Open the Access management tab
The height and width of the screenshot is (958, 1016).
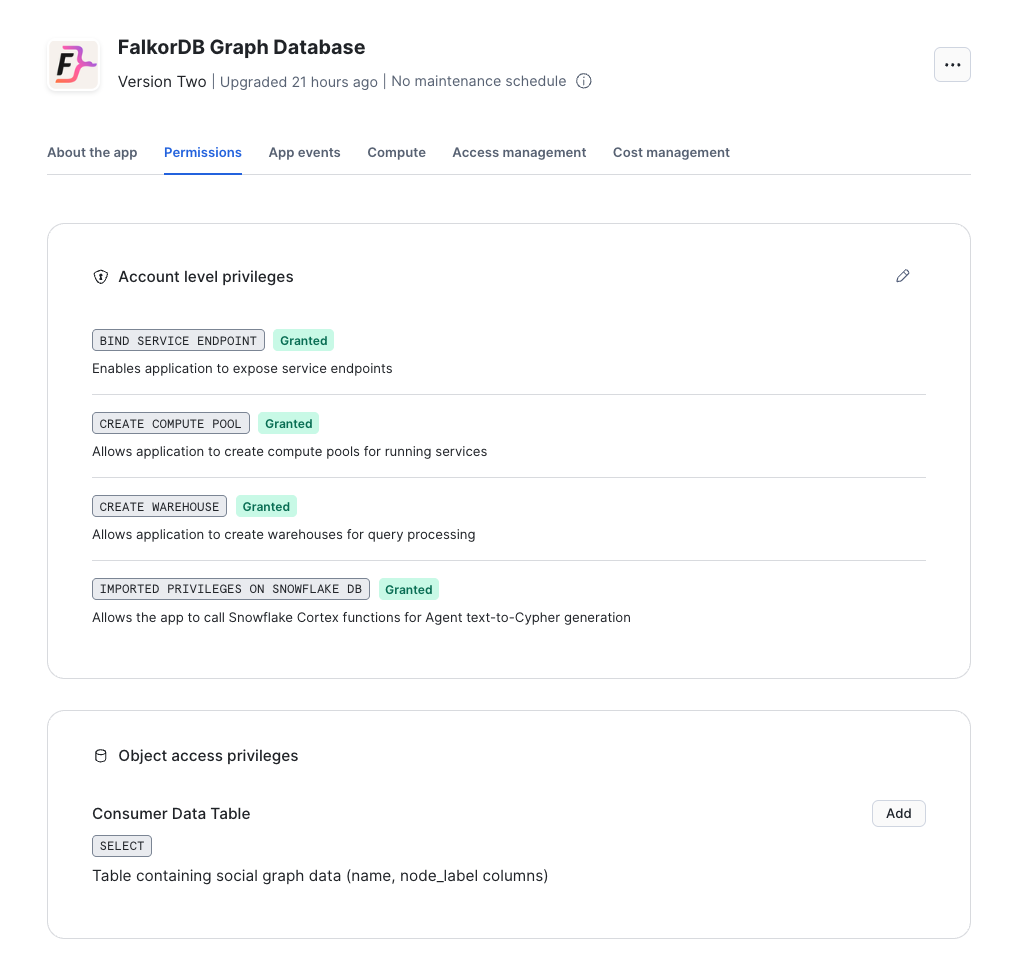(x=519, y=152)
